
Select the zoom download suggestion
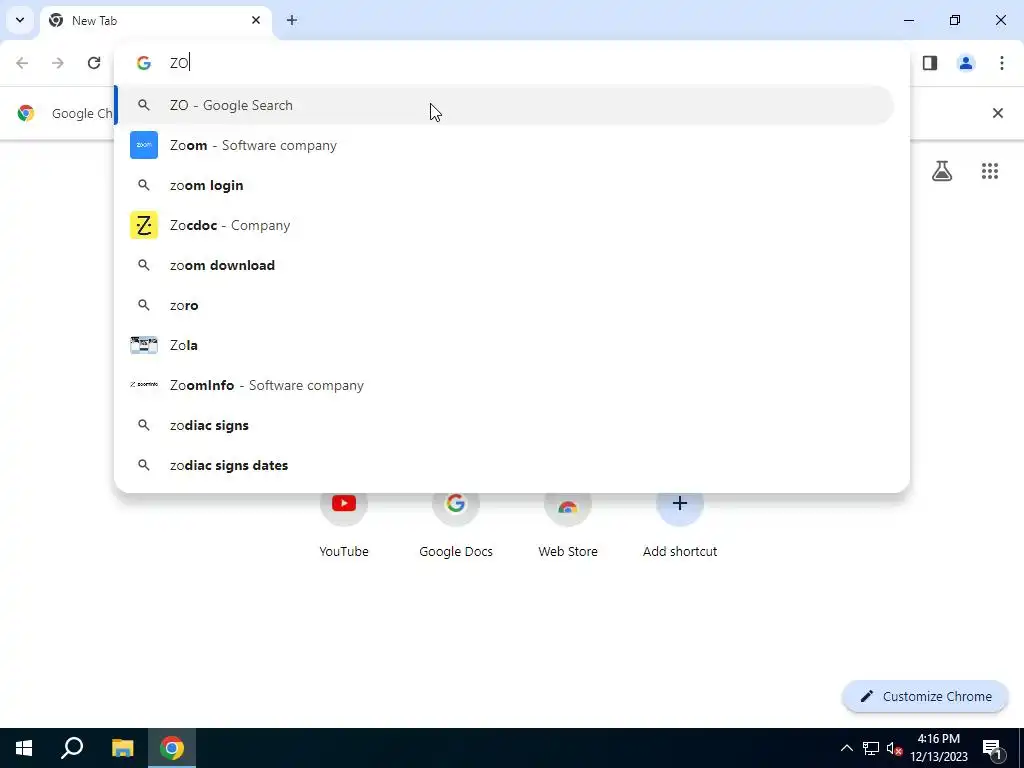[504, 265]
